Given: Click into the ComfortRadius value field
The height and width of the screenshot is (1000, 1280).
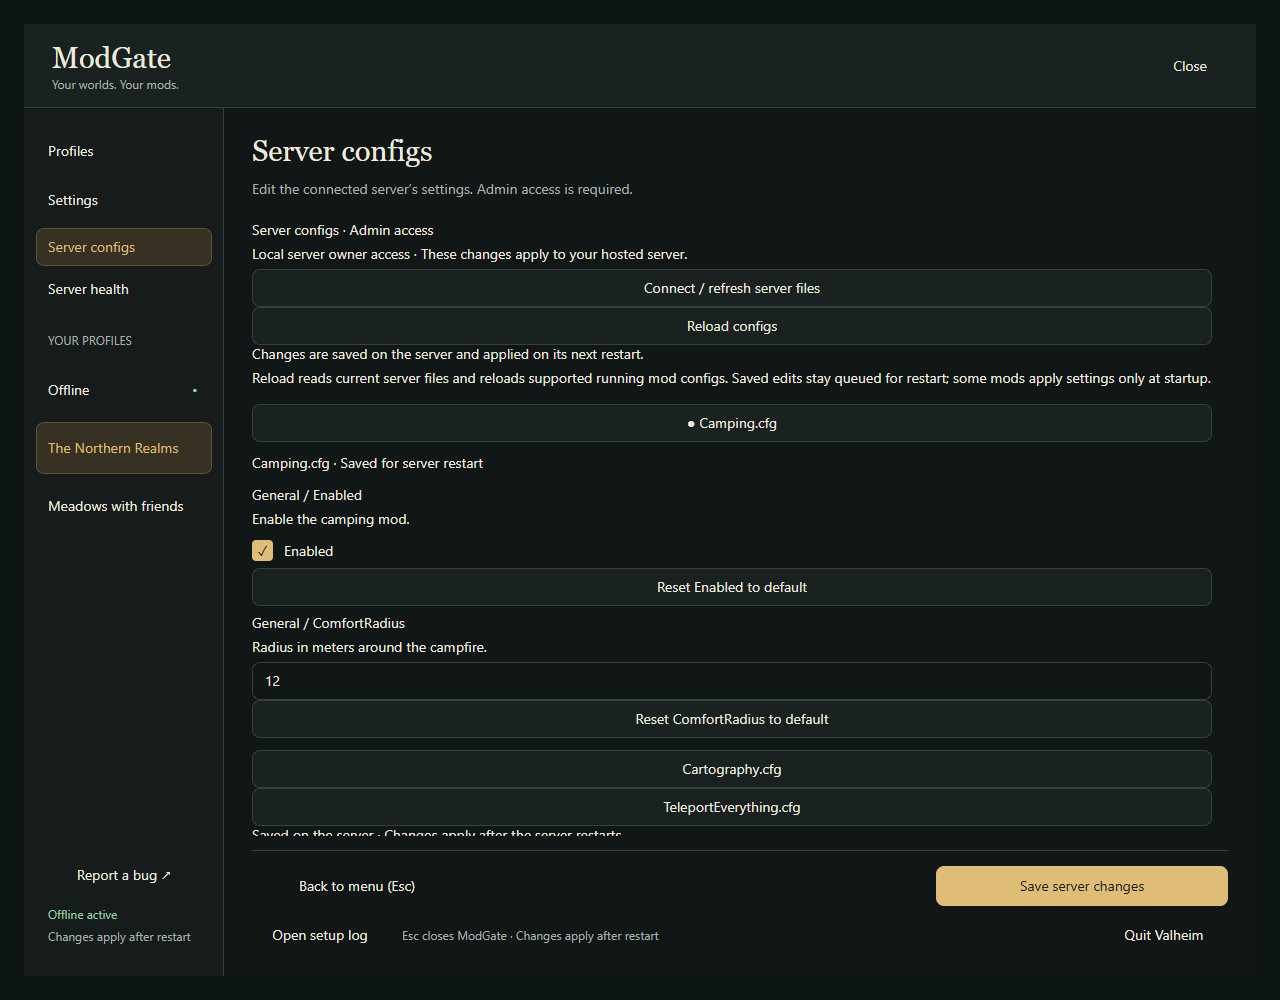Looking at the screenshot, I should coord(732,681).
